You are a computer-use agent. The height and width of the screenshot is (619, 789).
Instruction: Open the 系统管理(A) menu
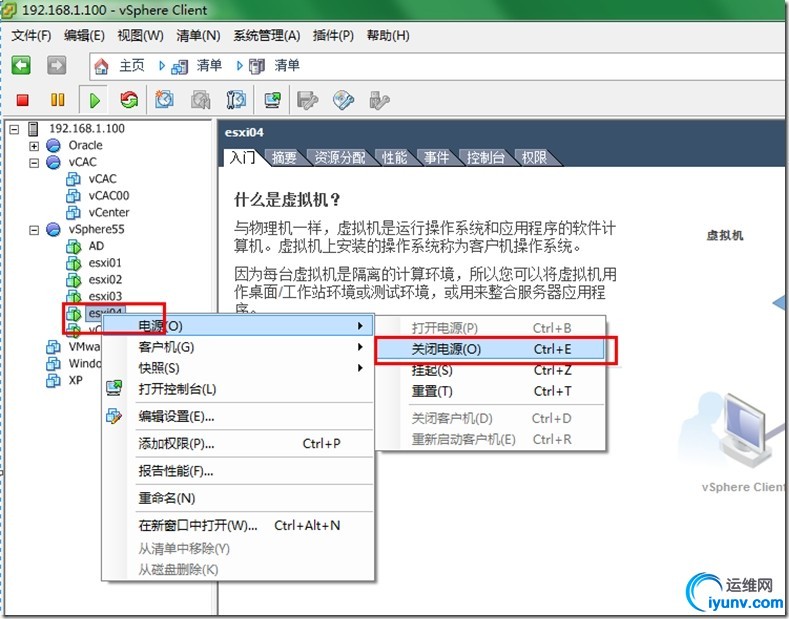pyautogui.click(x=267, y=36)
